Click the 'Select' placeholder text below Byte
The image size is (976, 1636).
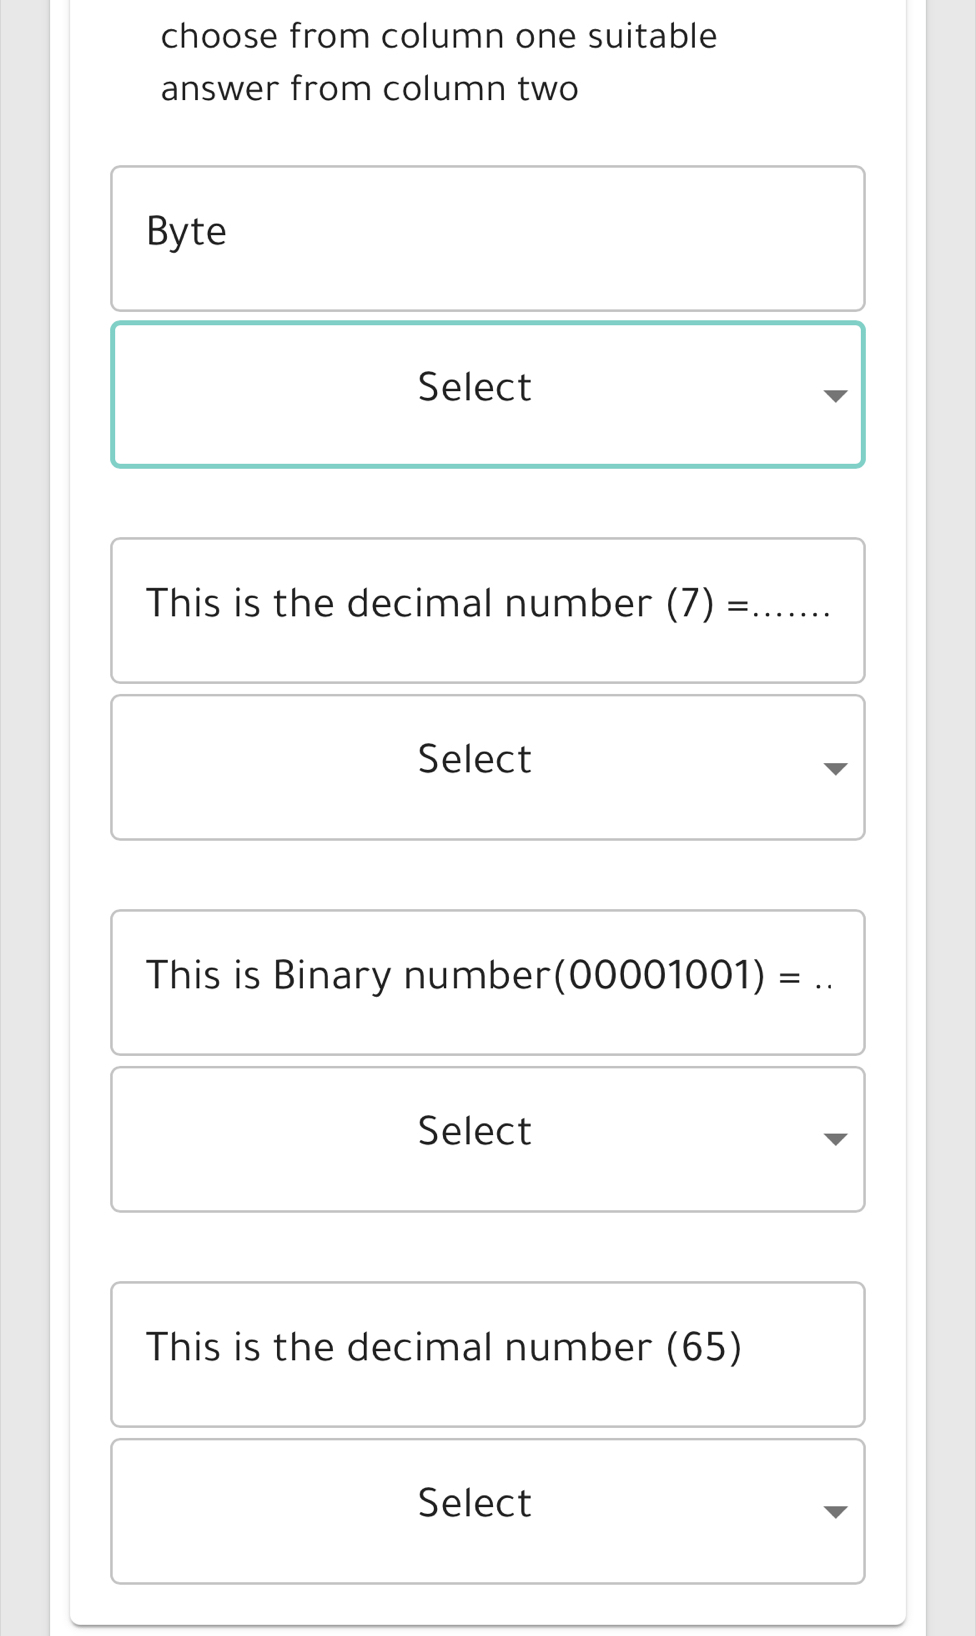(x=474, y=387)
